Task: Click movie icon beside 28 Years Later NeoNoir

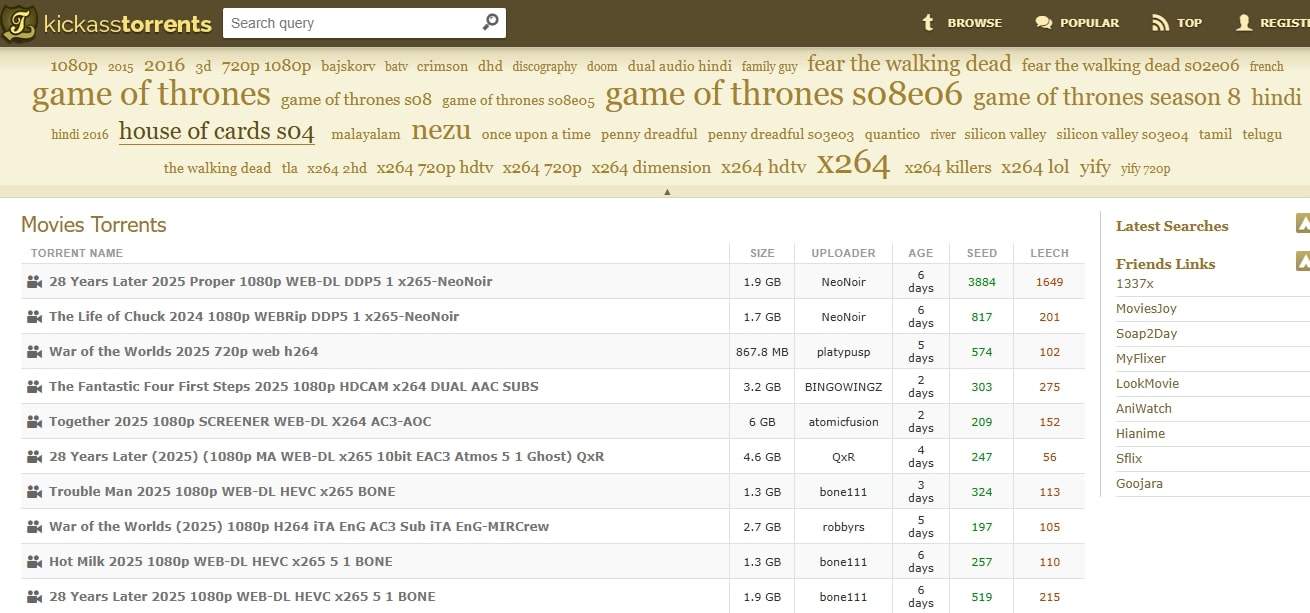Action: [34, 282]
